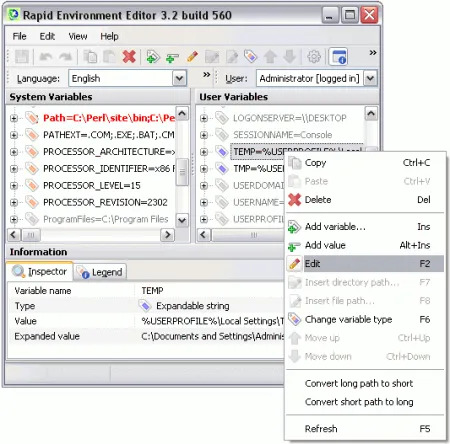
Task: Switch to the Legend tab
Action: 100,272
